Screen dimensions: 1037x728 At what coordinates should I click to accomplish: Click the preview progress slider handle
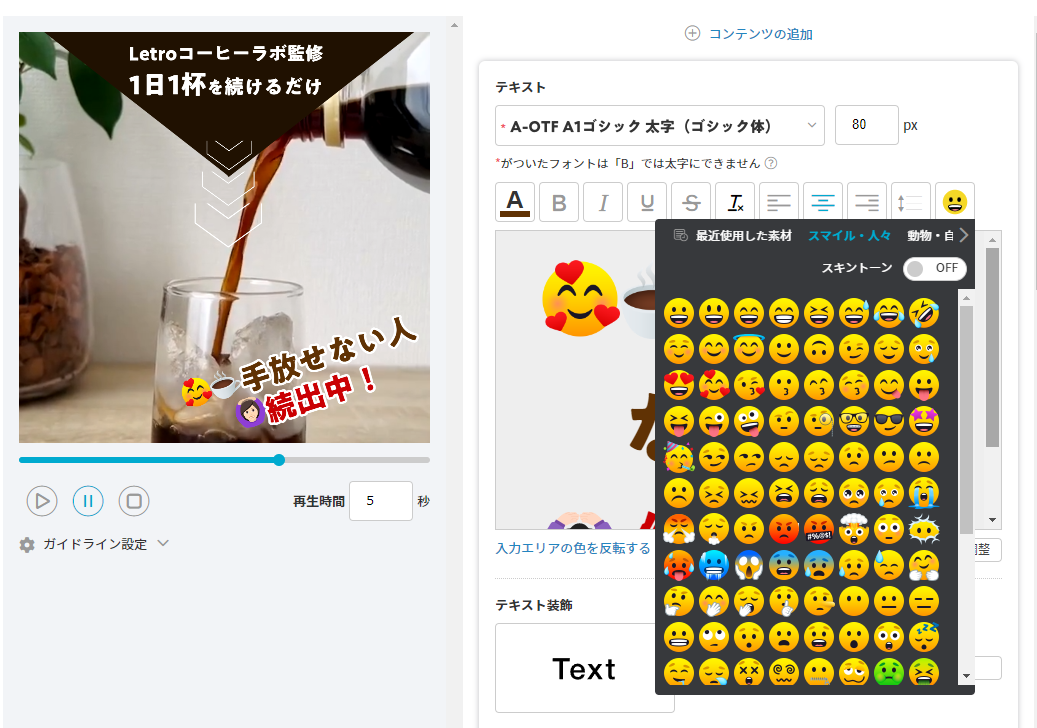coord(279,460)
